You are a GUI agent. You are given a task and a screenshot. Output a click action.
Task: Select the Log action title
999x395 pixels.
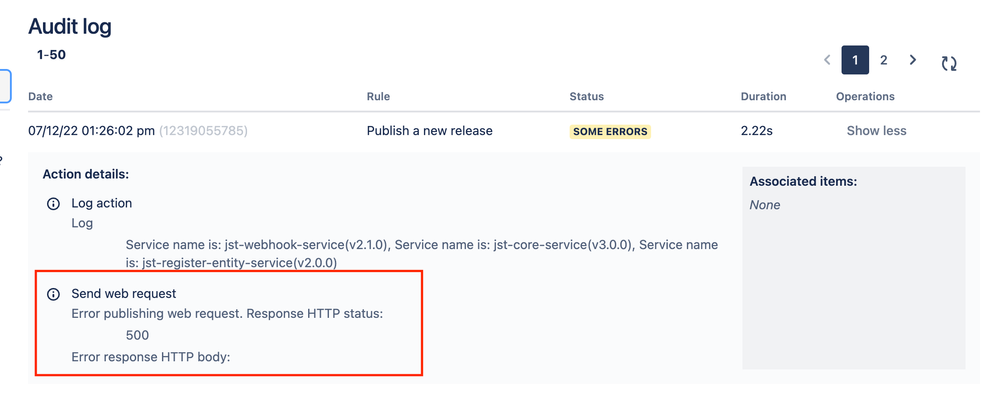102,204
